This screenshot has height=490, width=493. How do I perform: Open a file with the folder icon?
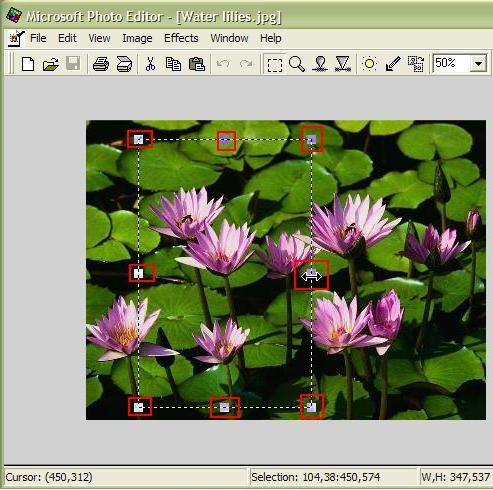[51, 64]
